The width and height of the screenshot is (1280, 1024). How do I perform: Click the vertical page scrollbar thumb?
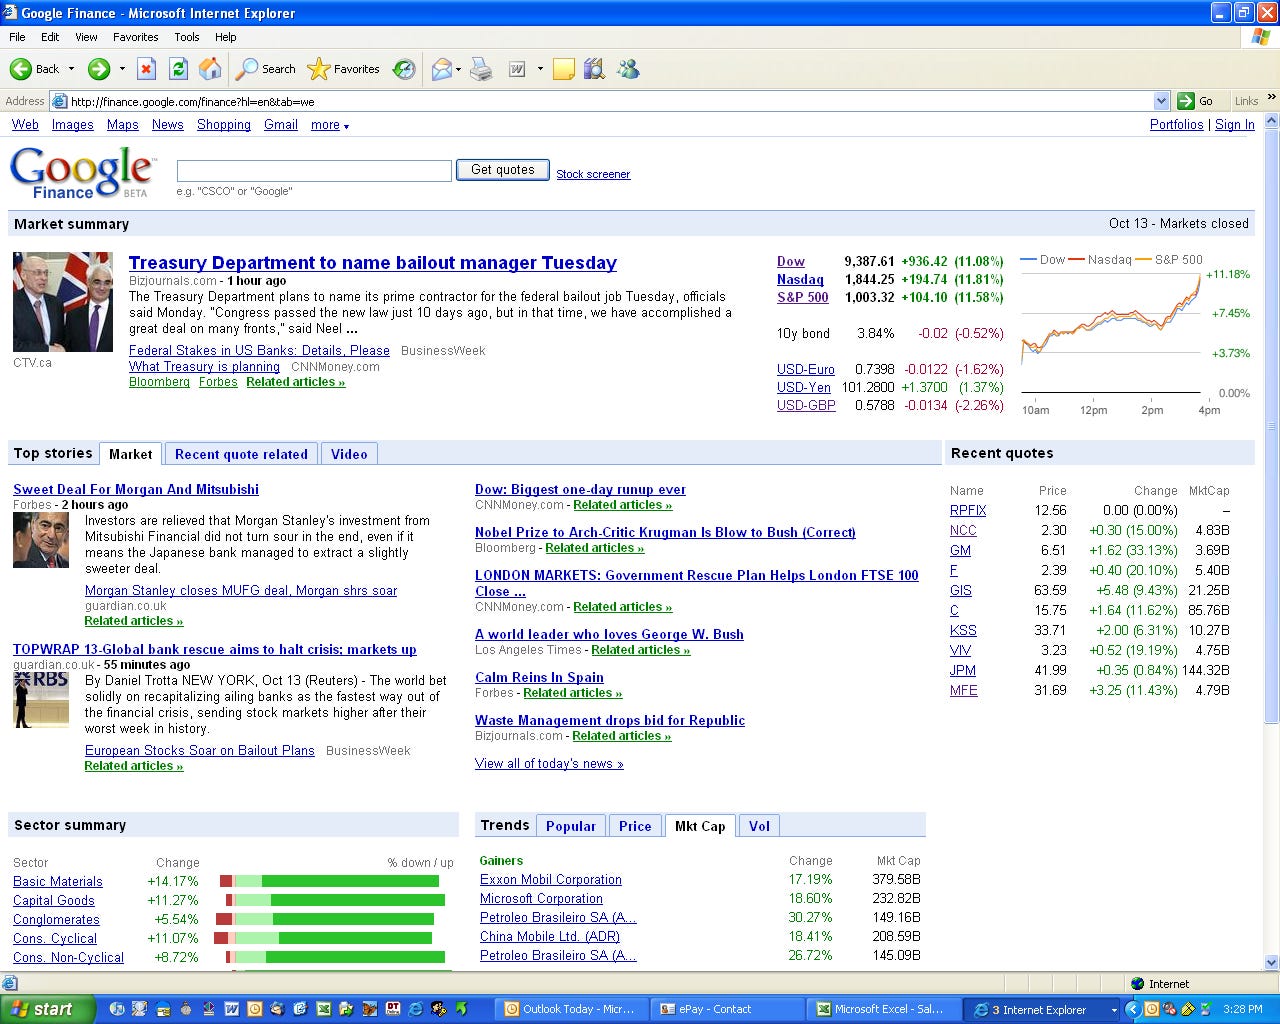(1271, 426)
